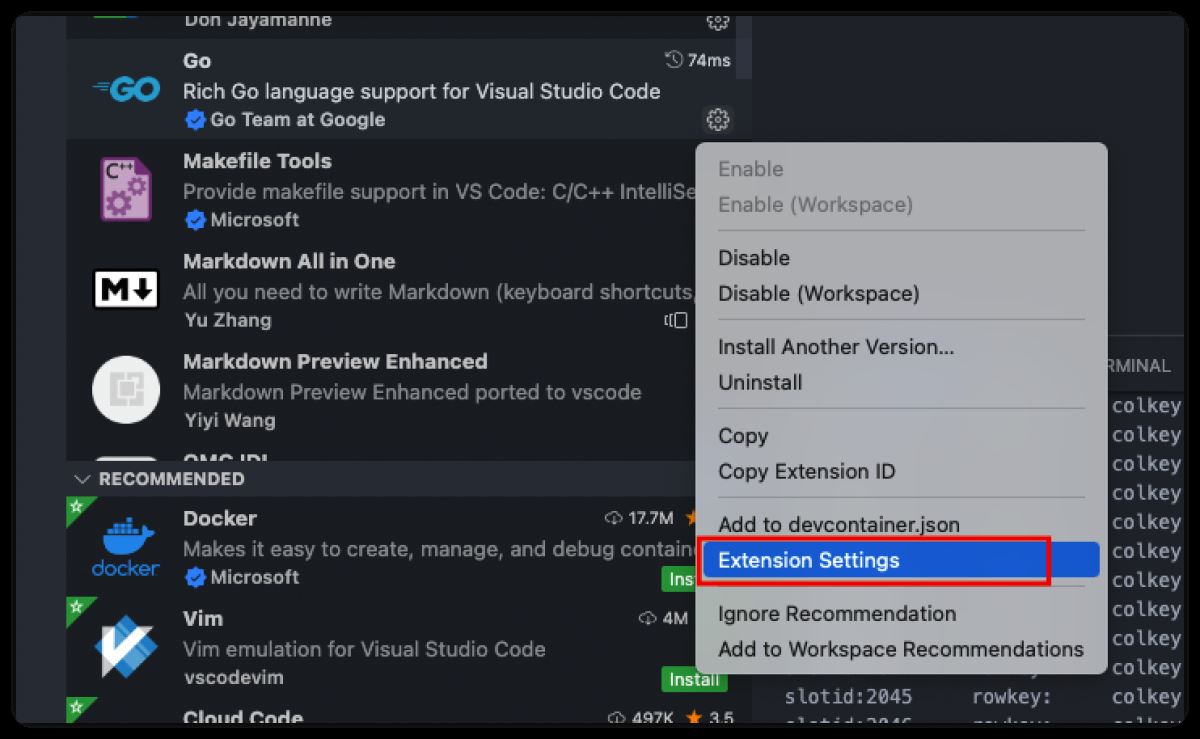Install the Vim extension

pos(693,679)
